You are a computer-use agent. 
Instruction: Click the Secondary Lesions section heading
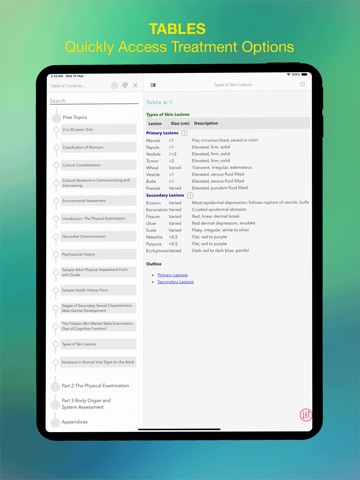pyautogui.click(x=165, y=195)
